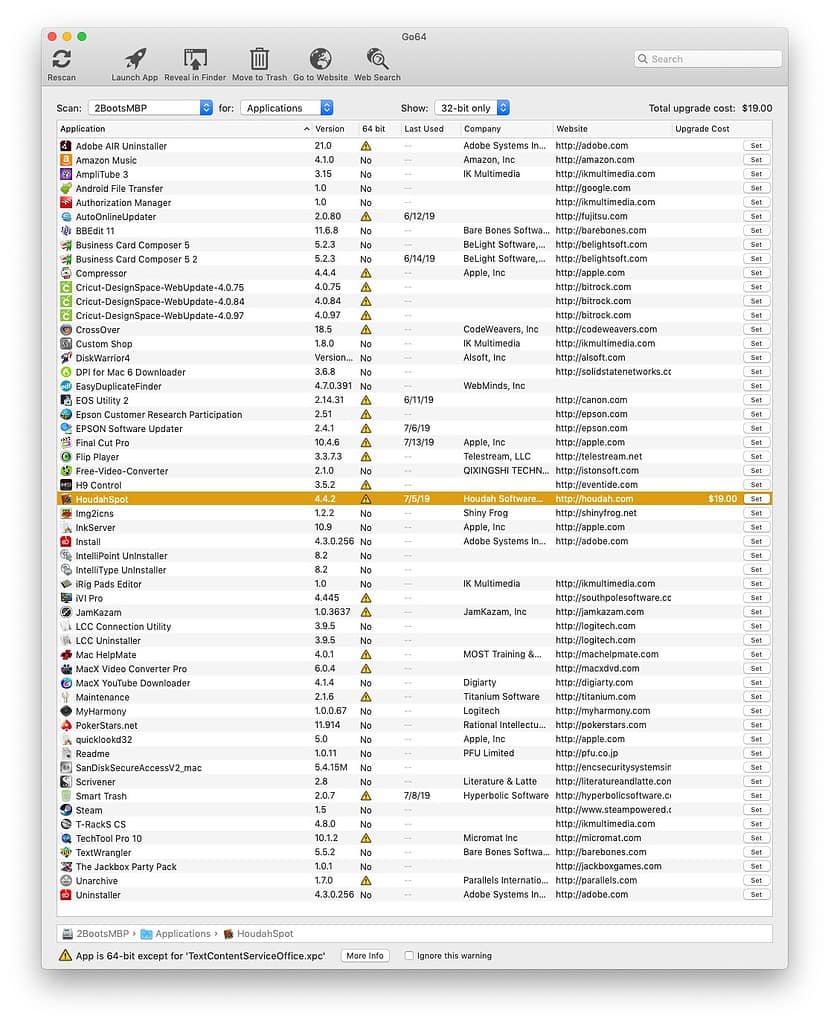Click HoudahSpot in the path bar
This screenshot has height=1024, width=828.
coord(259,934)
